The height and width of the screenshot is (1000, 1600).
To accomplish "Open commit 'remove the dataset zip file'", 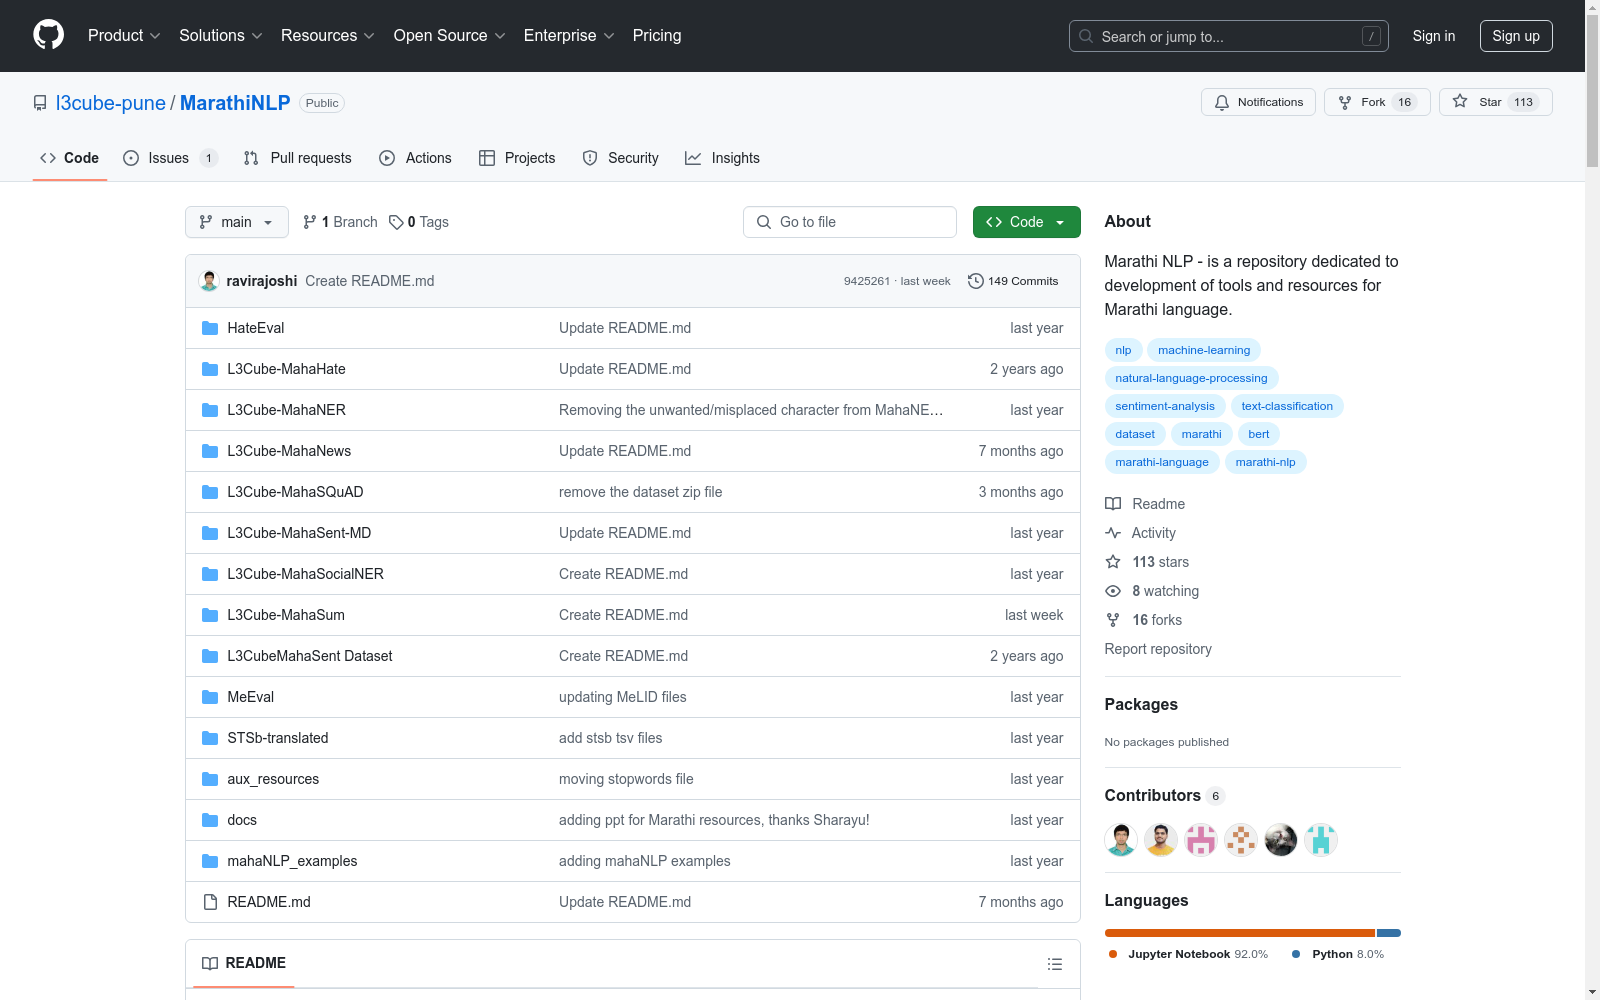I will [640, 492].
